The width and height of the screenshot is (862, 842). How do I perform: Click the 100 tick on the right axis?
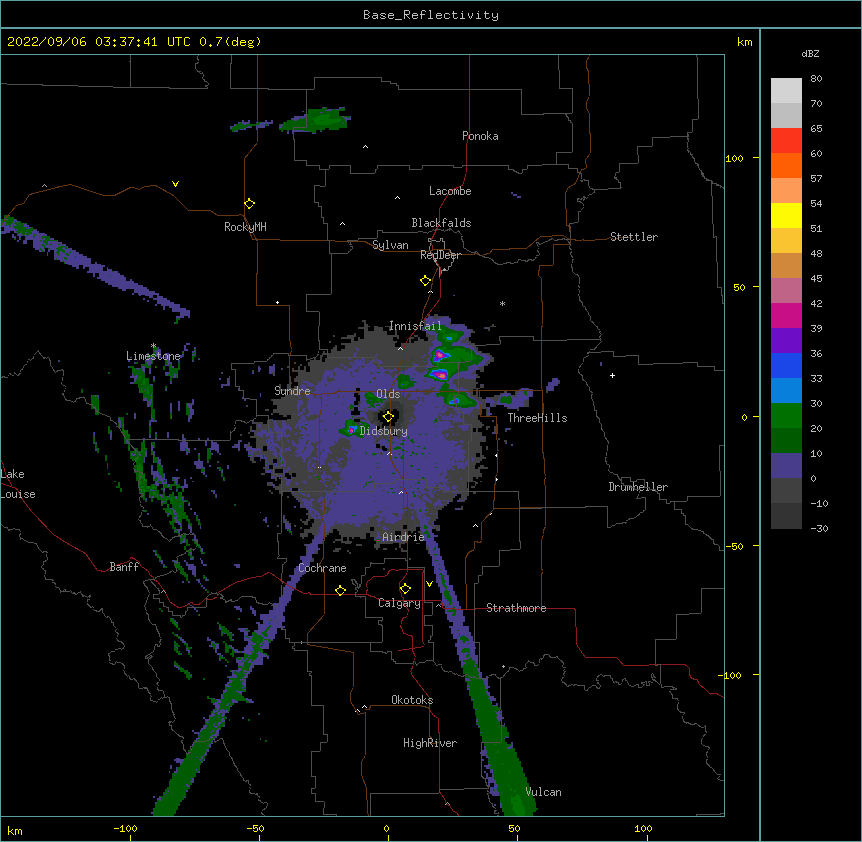pyautogui.click(x=734, y=158)
